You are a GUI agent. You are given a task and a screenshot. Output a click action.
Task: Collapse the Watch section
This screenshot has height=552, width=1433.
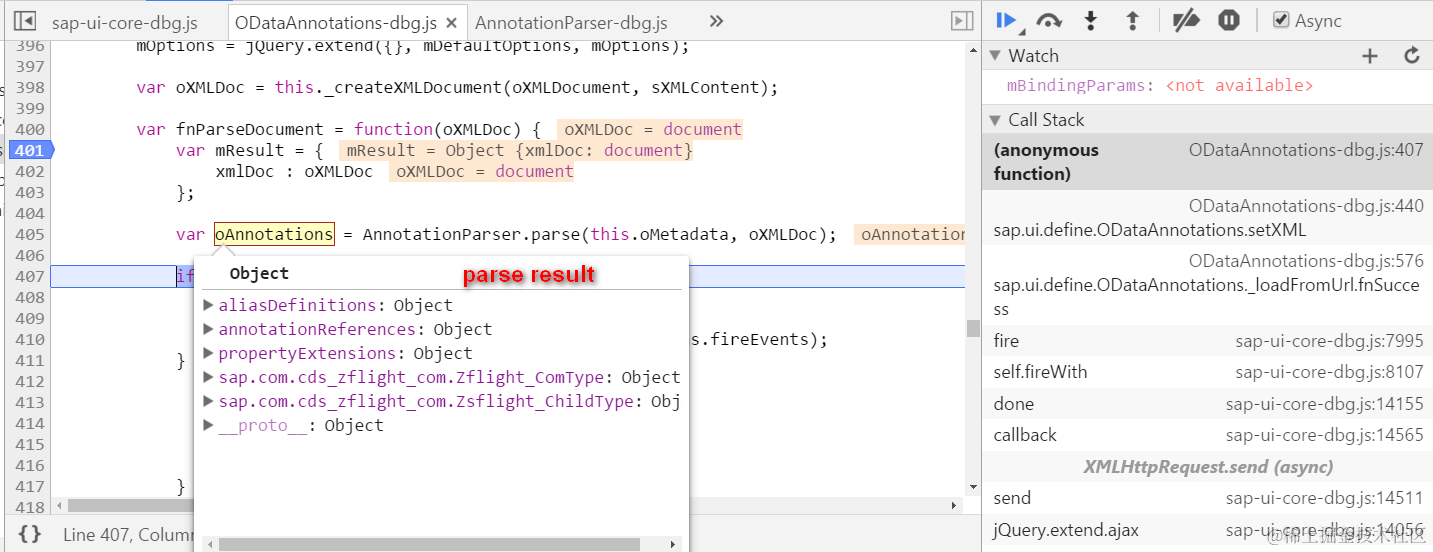995,56
